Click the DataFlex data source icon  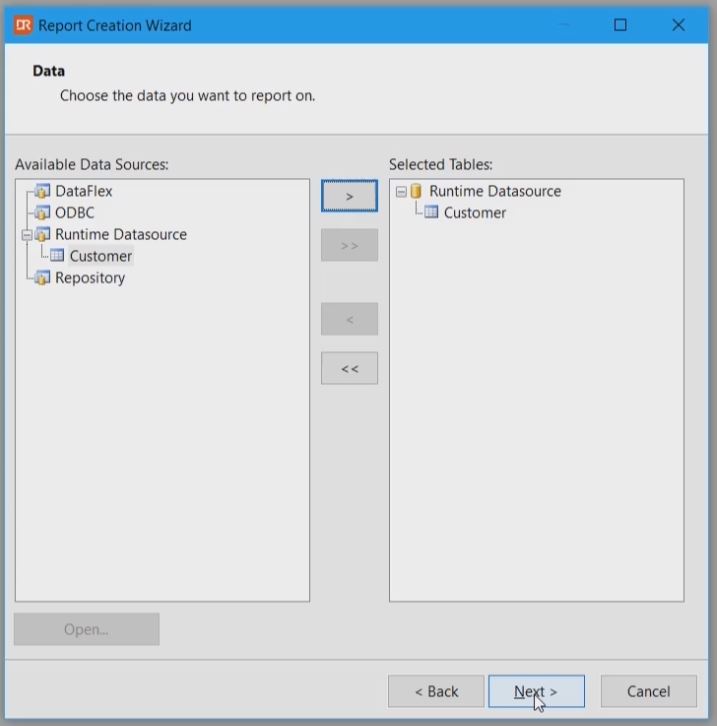tap(42, 191)
